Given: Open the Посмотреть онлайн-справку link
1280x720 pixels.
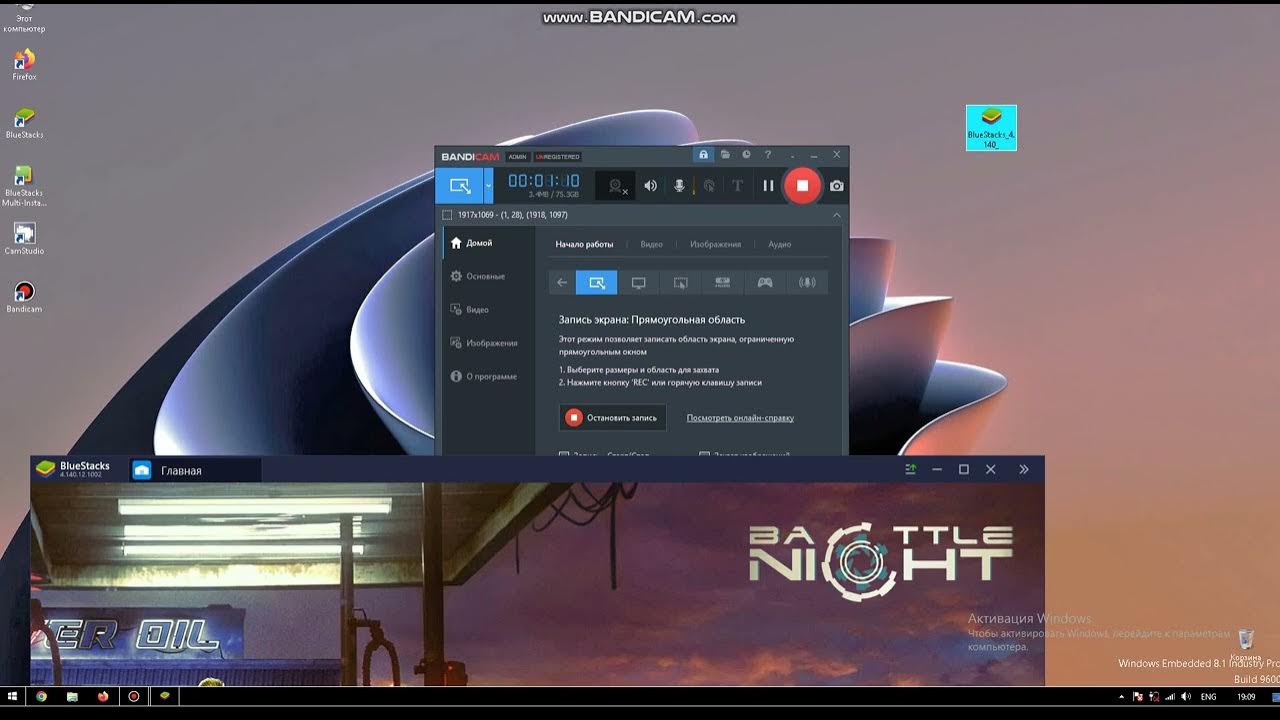Looking at the screenshot, I should [740, 418].
